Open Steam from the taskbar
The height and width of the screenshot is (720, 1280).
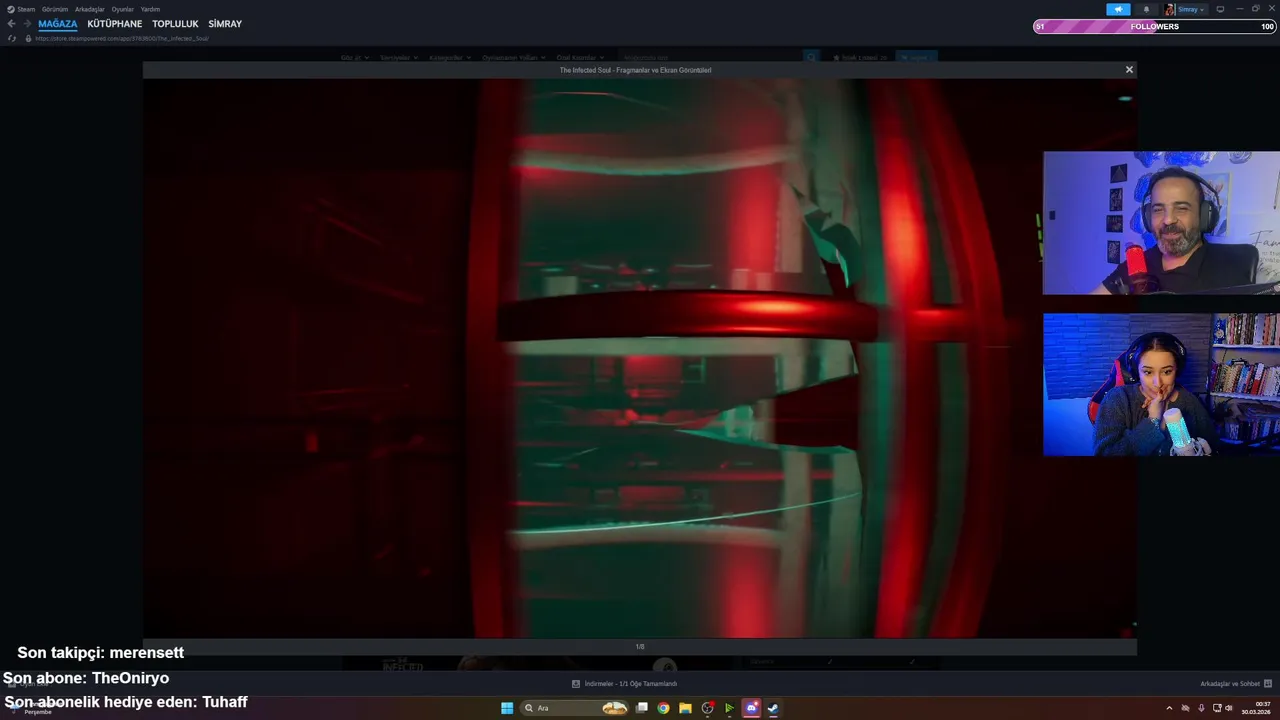tap(773, 708)
